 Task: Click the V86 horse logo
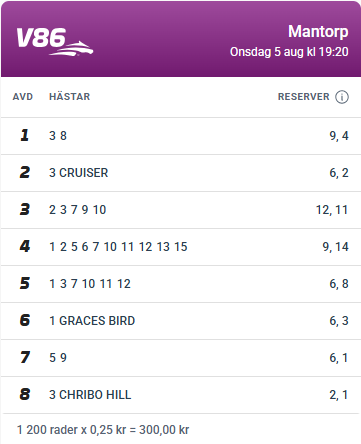pos(55,41)
